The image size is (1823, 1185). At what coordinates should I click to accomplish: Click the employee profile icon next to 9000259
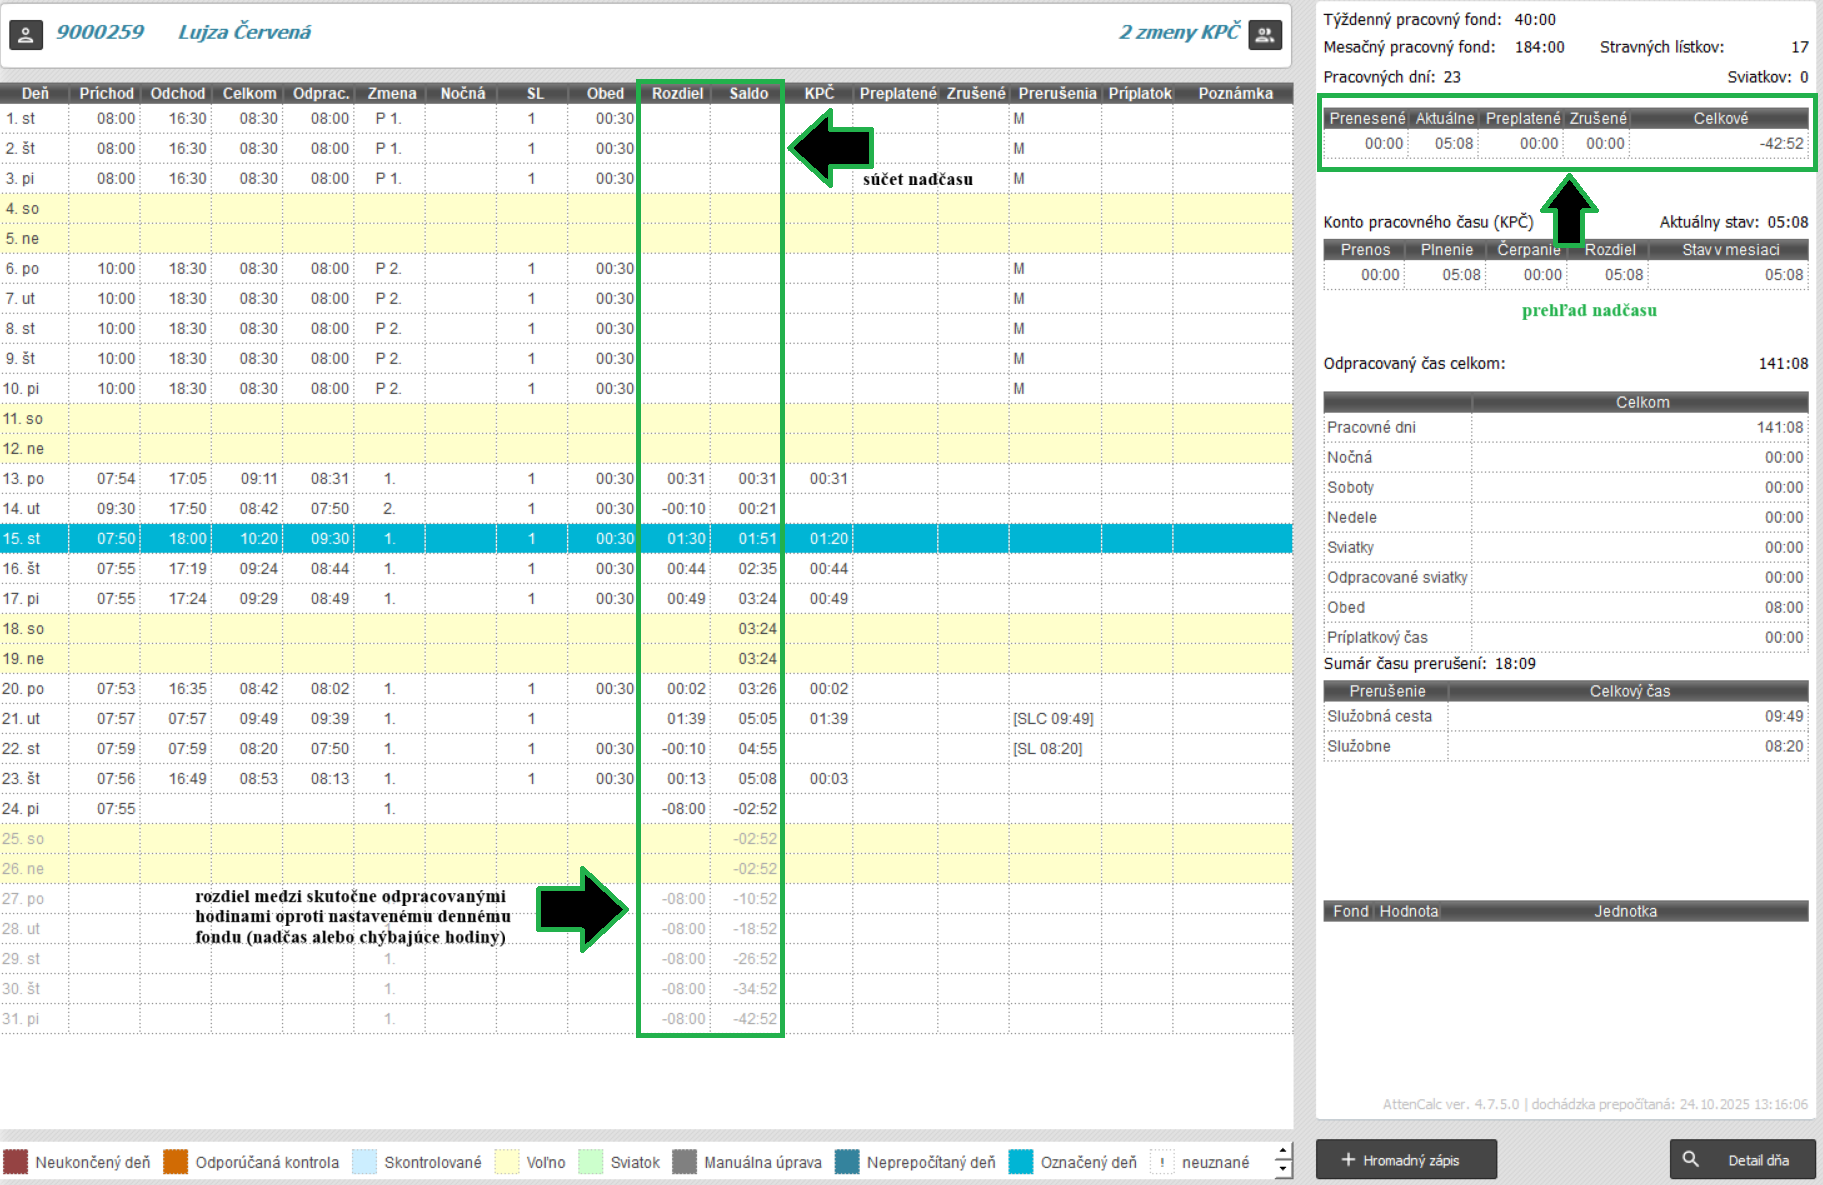point(26,35)
